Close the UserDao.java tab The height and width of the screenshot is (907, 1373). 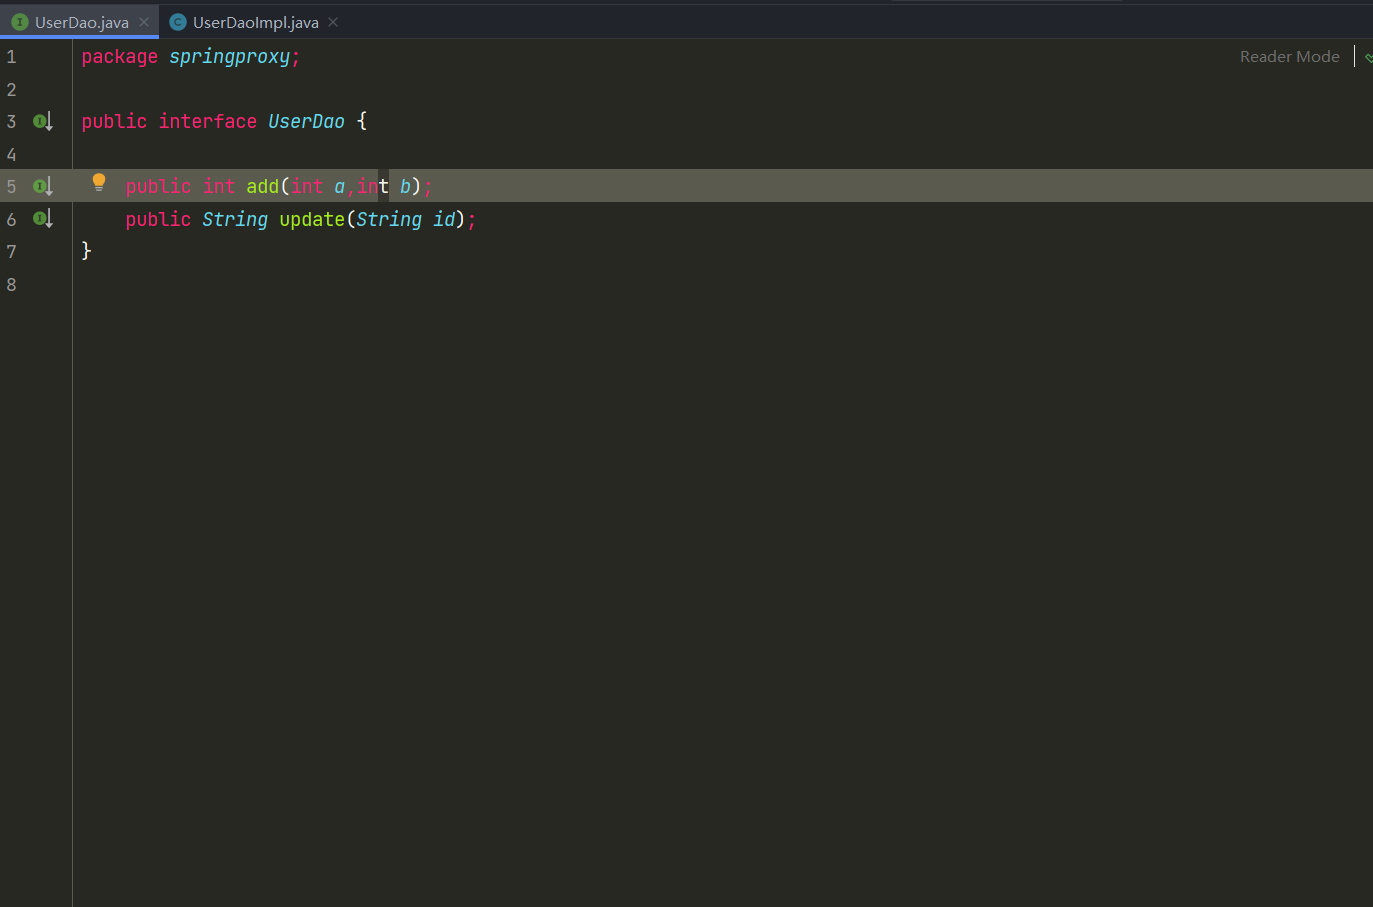click(144, 22)
